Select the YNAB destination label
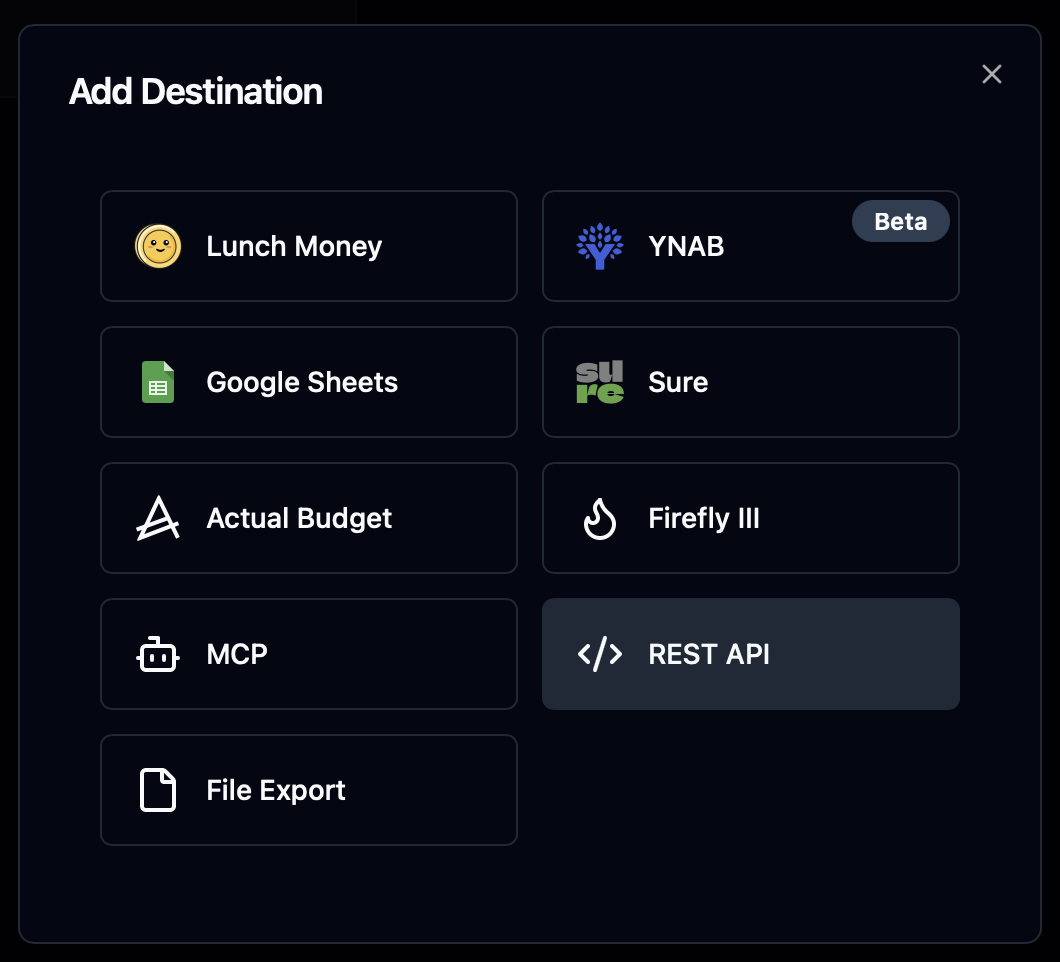Image resolution: width=1060 pixels, height=962 pixels. click(685, 246)
